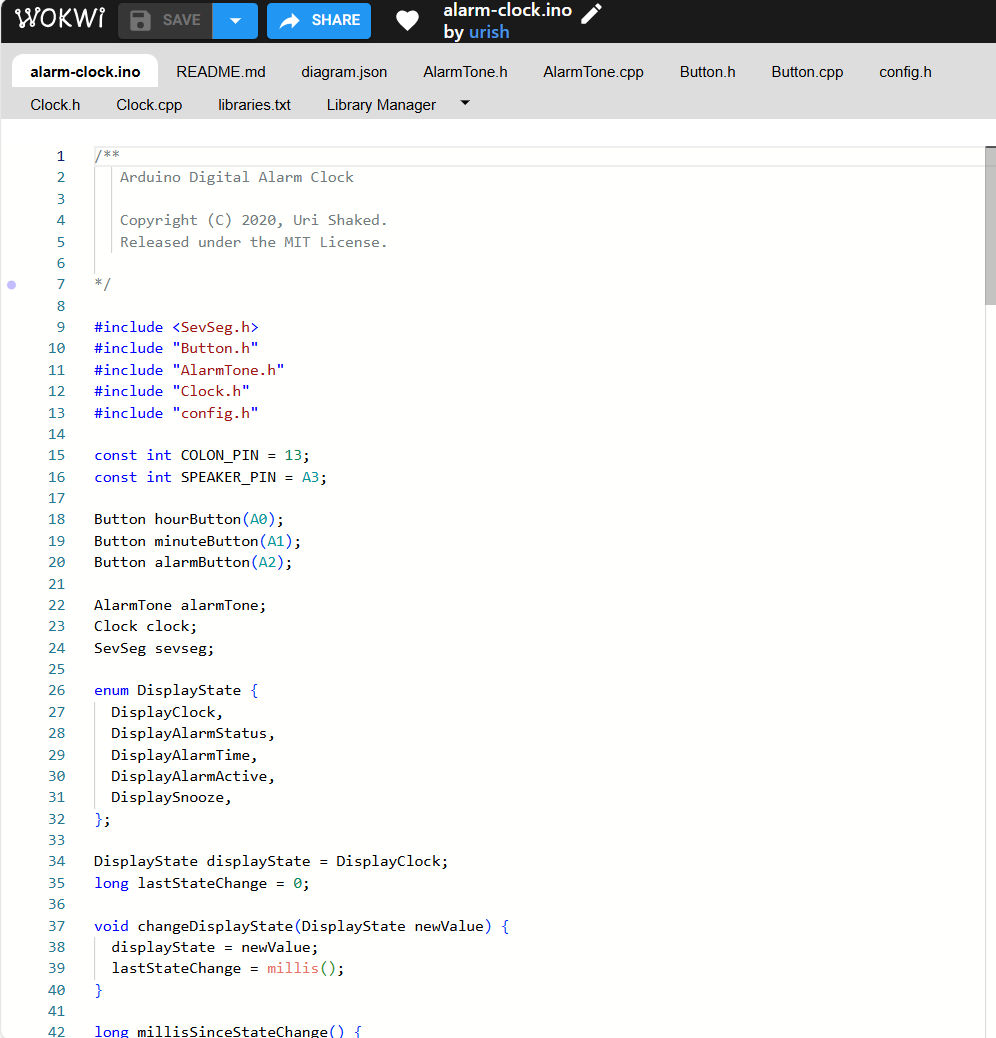
Task: Click 'SPEAKER_PIN' on line 16
Action: [x=228, y=477]
